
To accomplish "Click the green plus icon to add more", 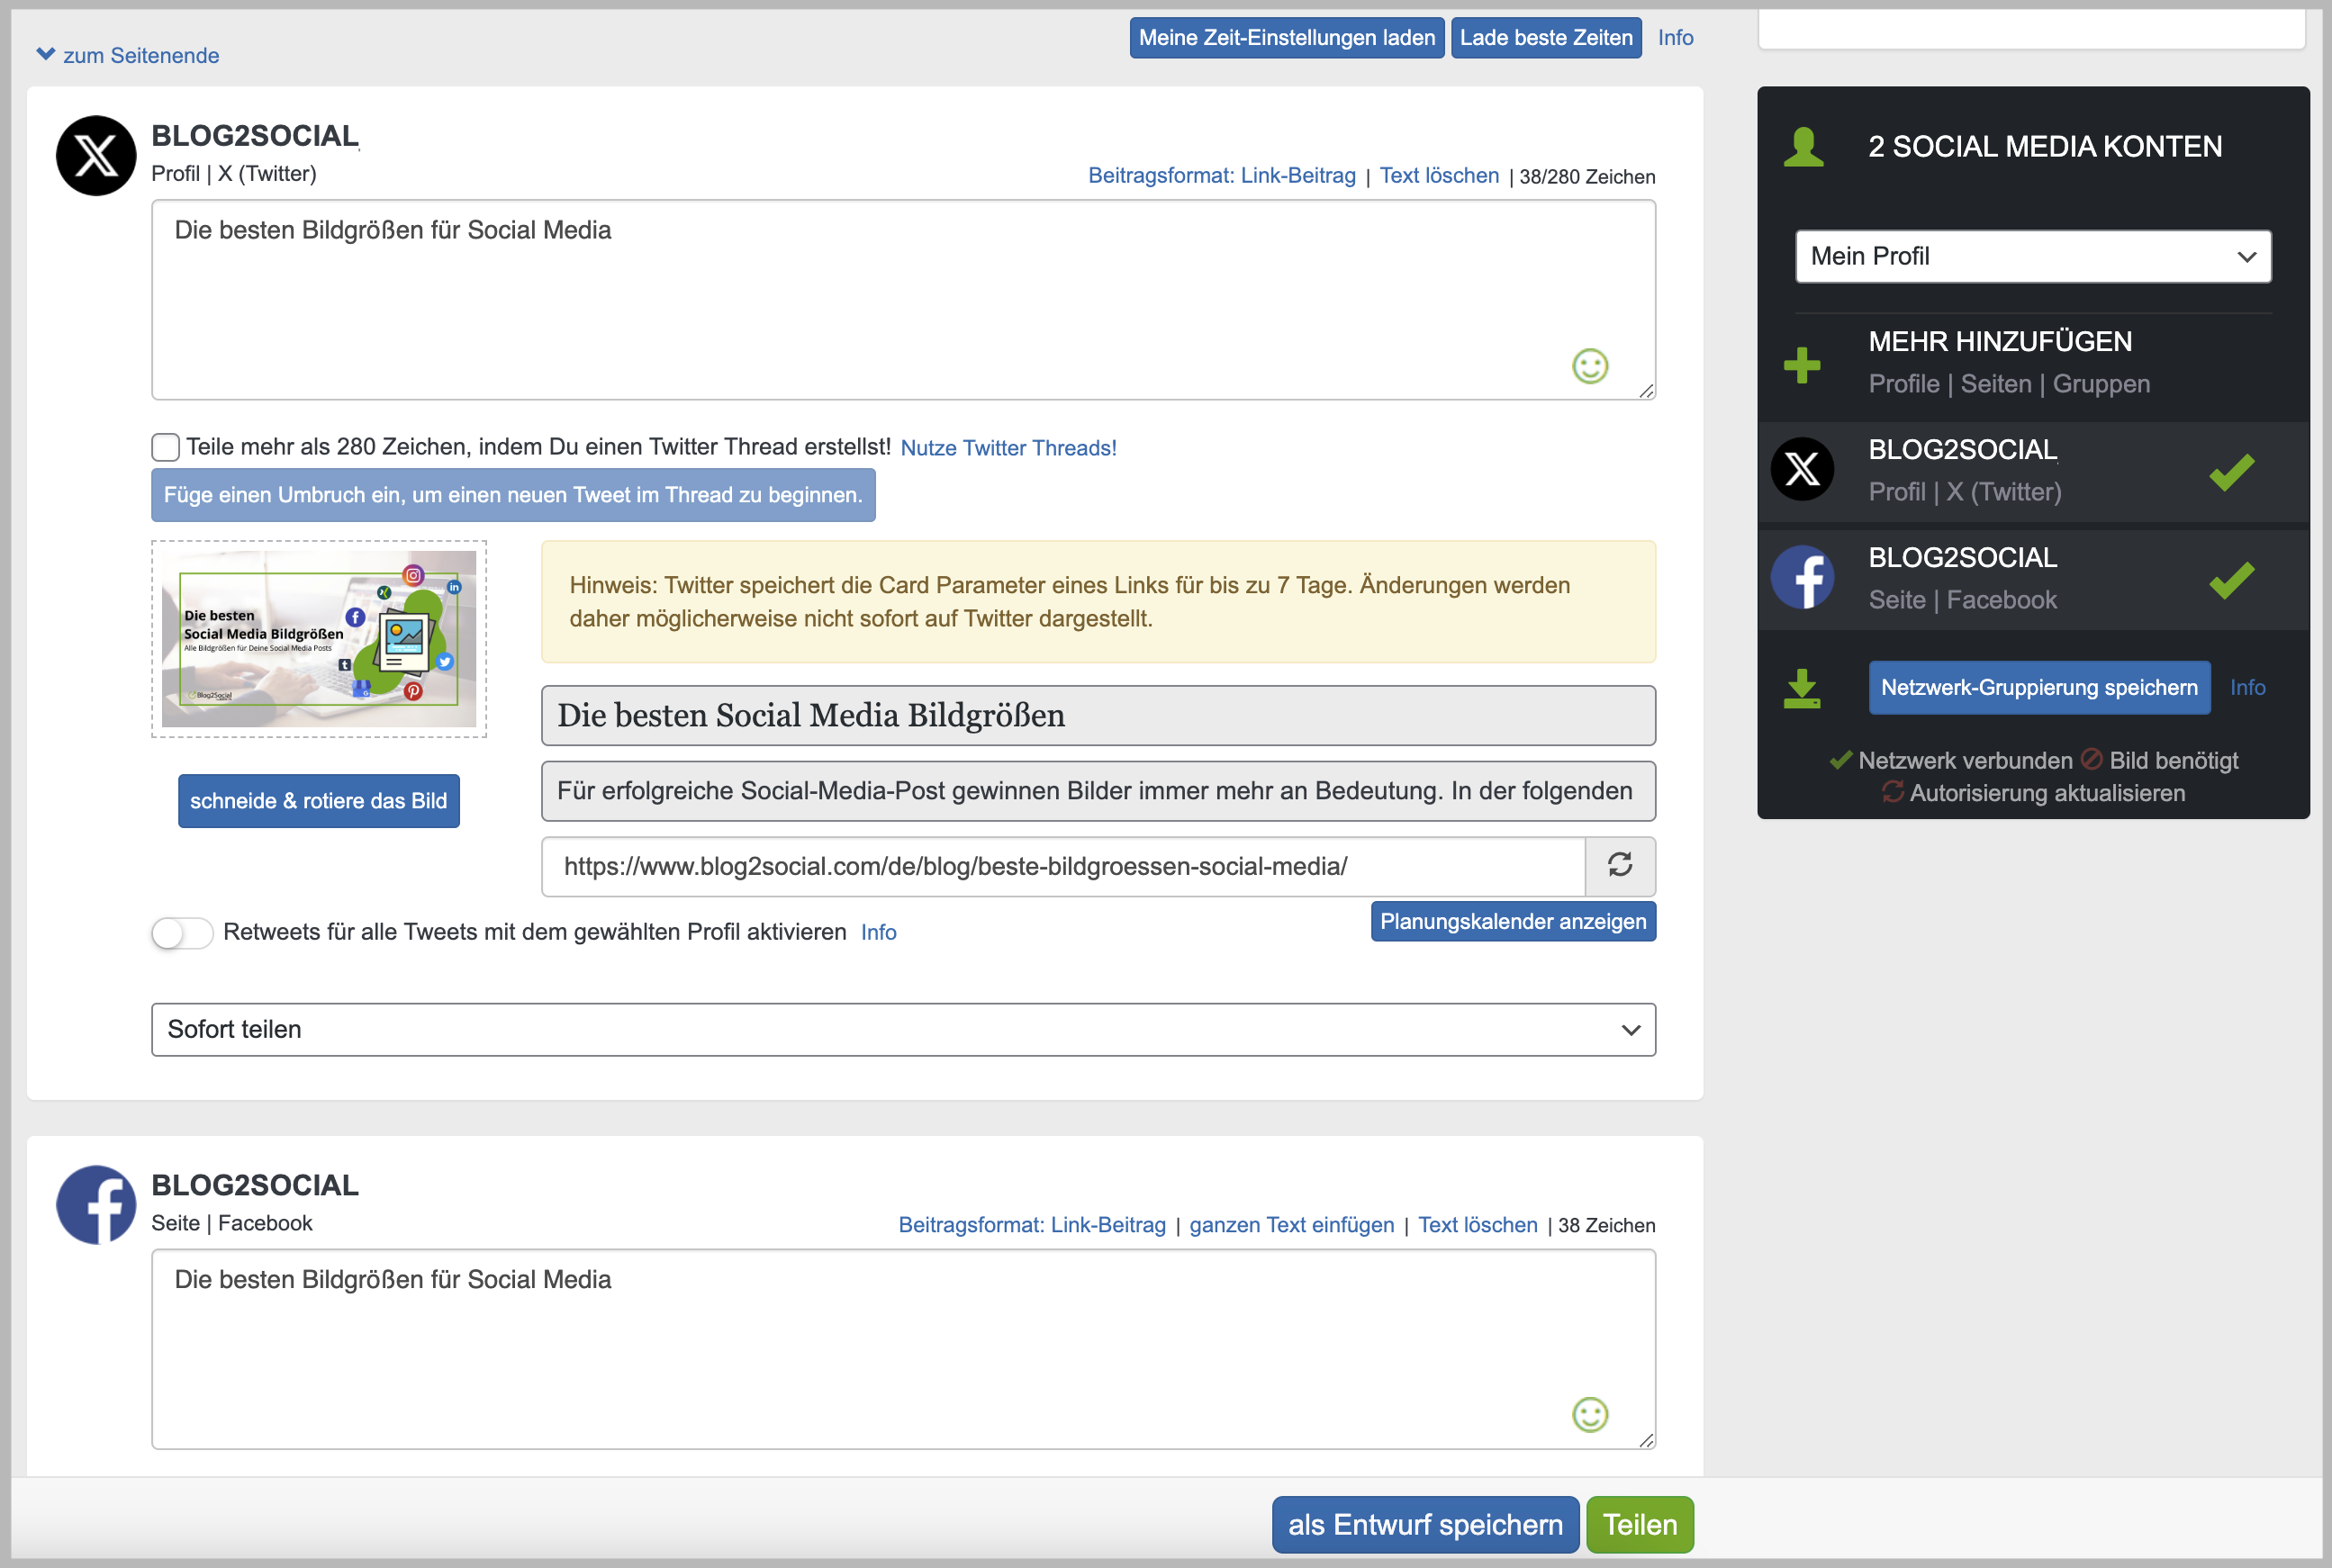I will click(1802, 365).
